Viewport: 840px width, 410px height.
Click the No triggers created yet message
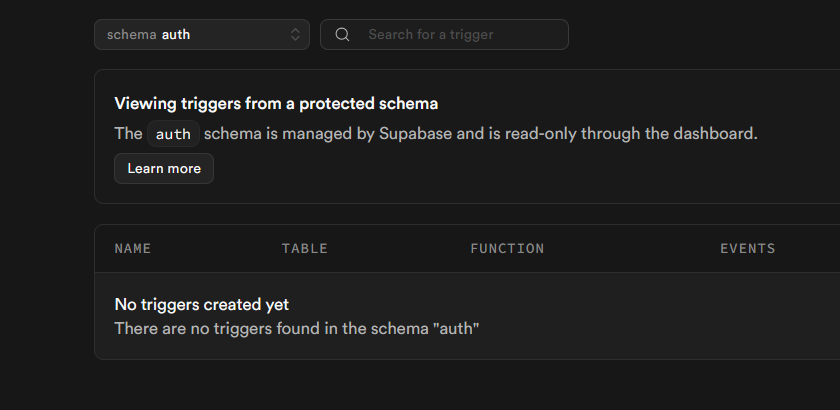[201, 304]
